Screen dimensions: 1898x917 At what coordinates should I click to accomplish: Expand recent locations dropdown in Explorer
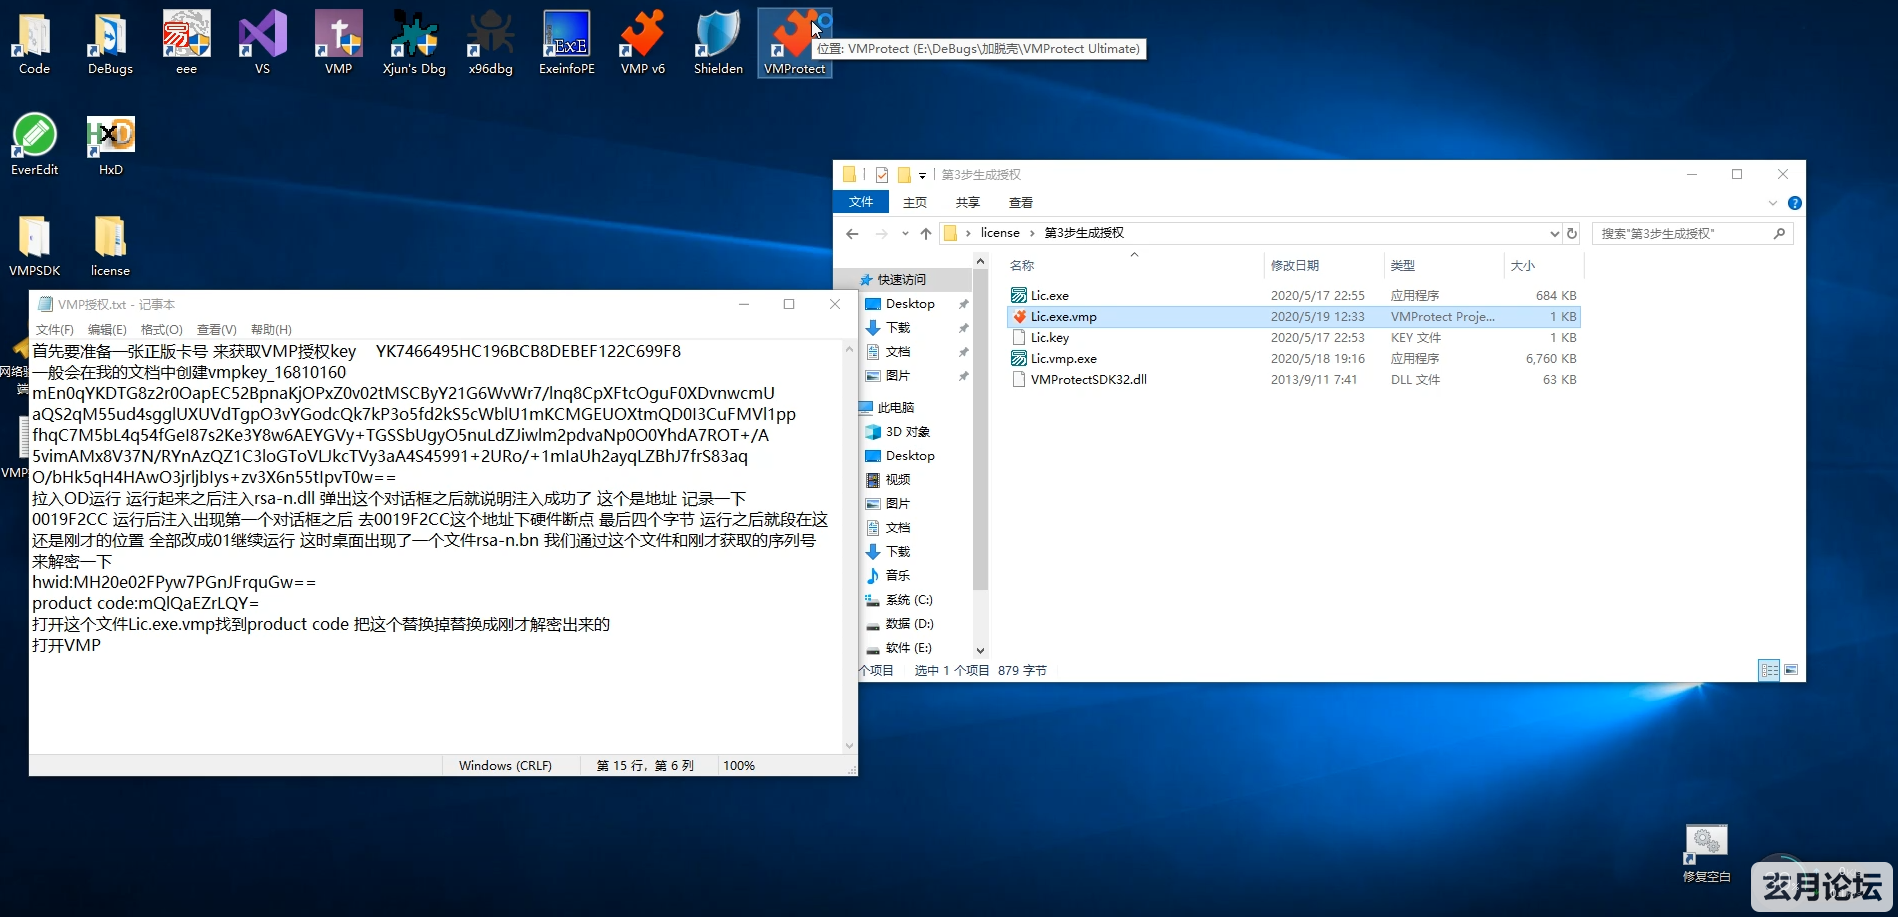click(x=905, y=233)
